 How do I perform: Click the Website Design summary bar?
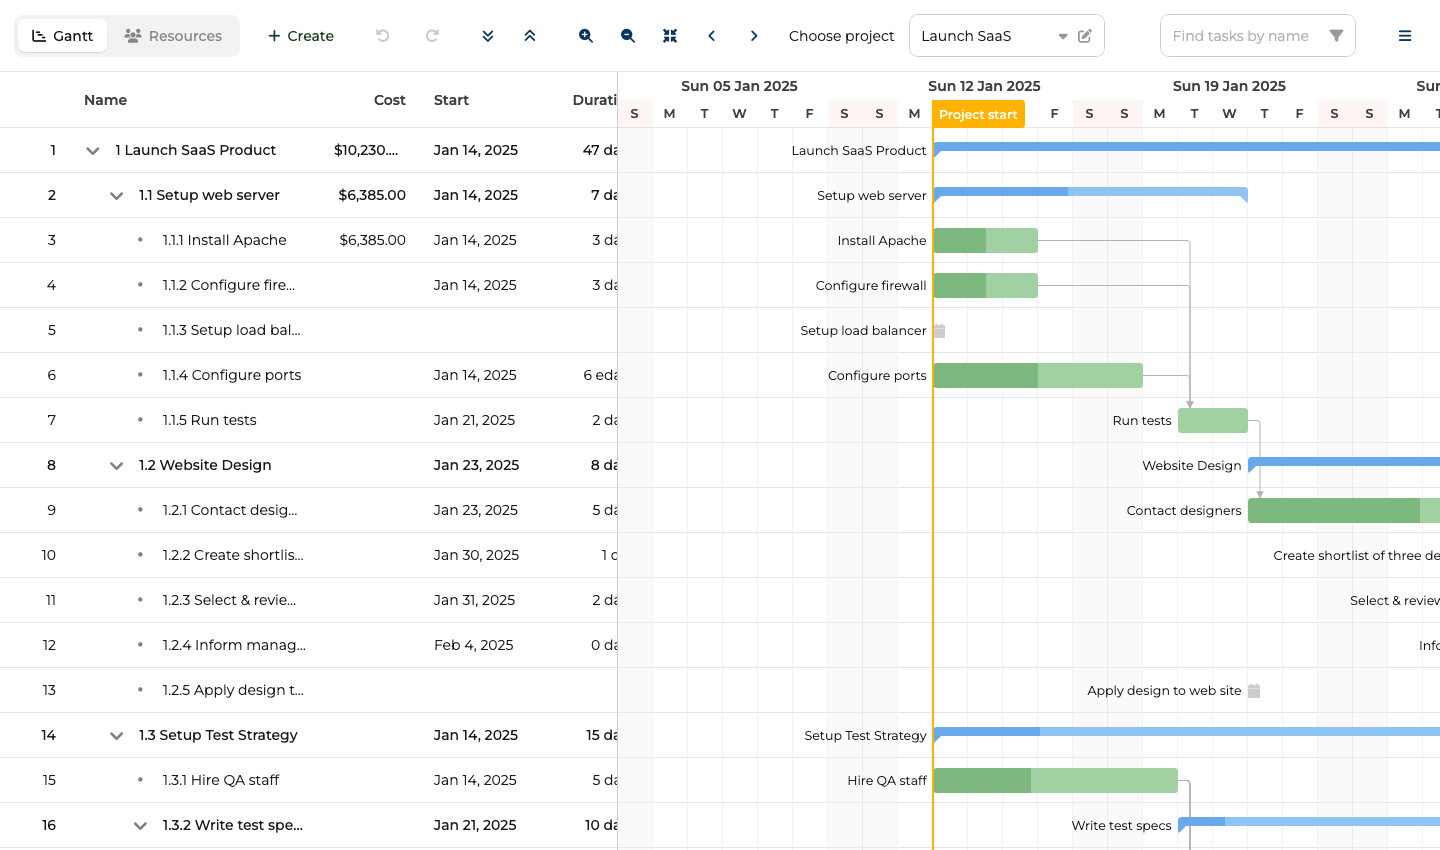point(1344,462)
